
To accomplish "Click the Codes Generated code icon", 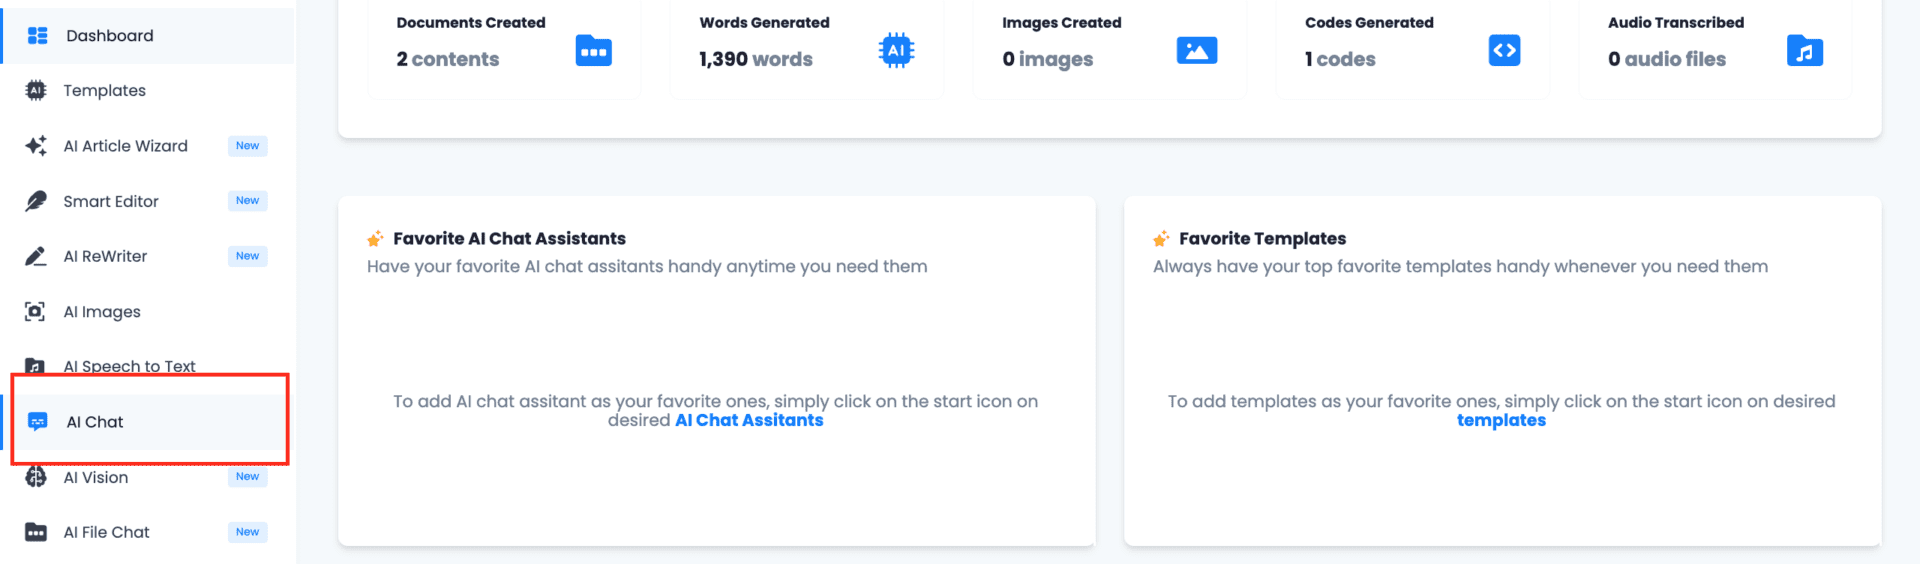I will (x=1504, y=50).
